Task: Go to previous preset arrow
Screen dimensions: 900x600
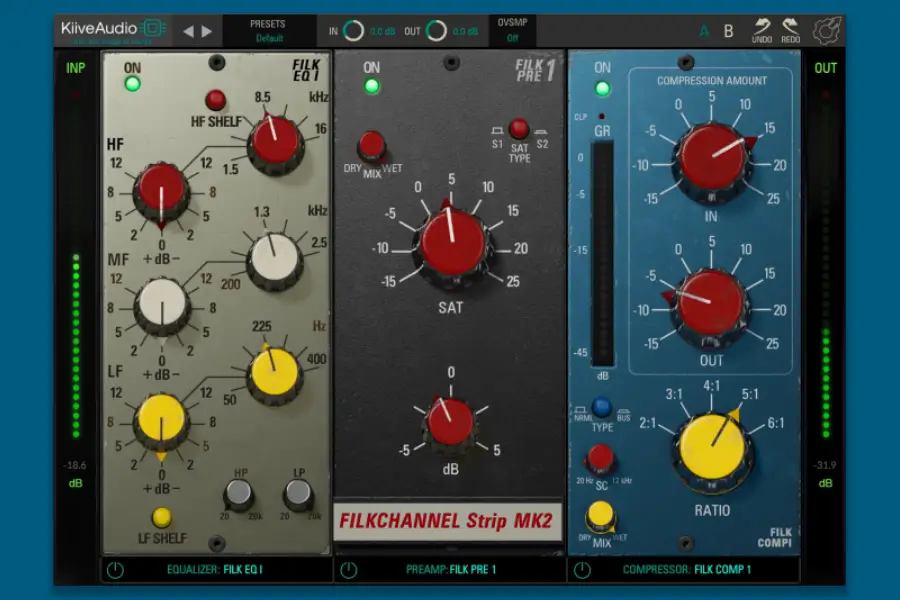Action: pyautogui.click(x=188, y=32)
